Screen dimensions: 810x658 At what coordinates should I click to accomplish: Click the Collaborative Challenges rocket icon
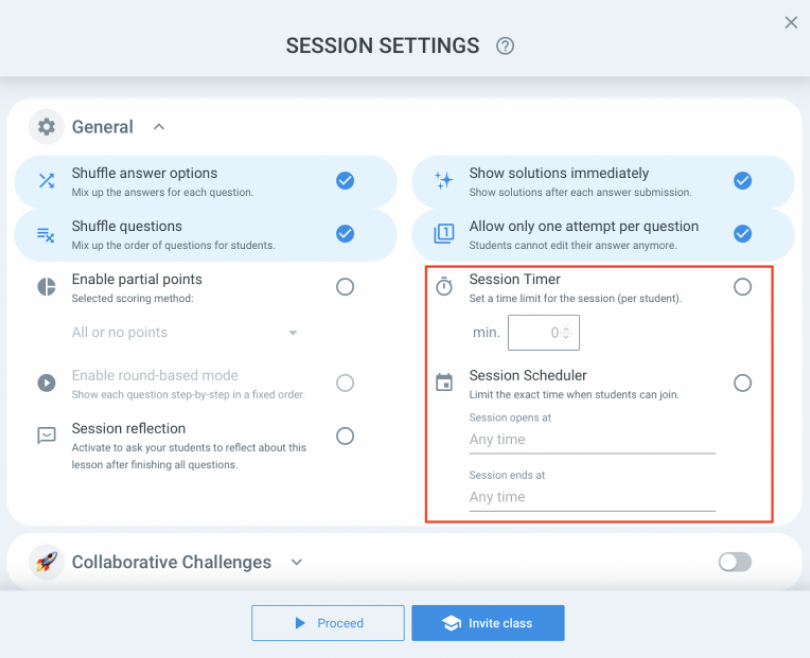click(46, 562)
